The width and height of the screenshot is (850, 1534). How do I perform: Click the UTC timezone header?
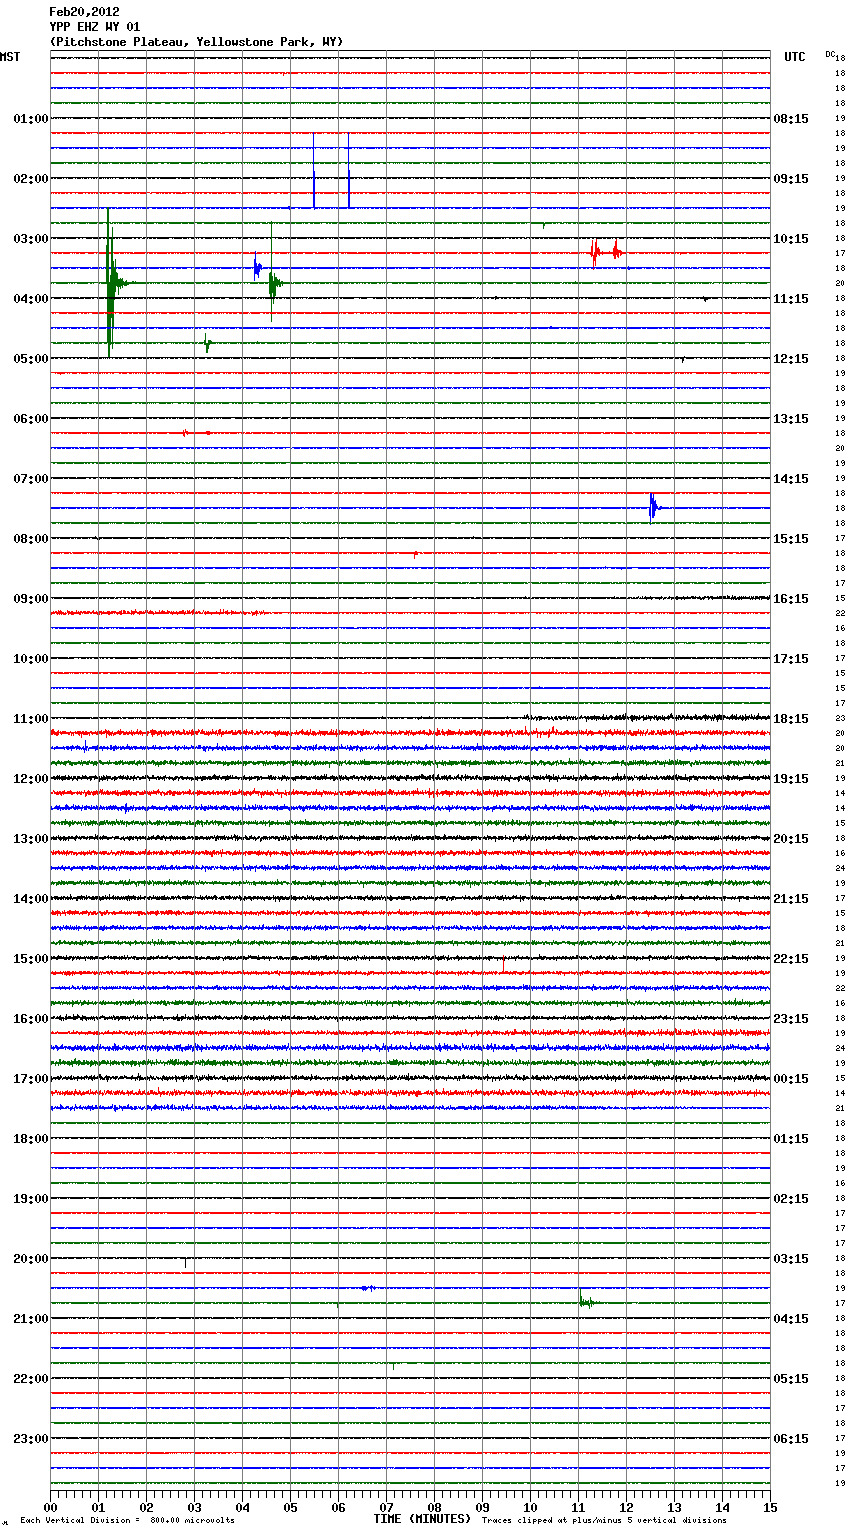pos(795,57)
